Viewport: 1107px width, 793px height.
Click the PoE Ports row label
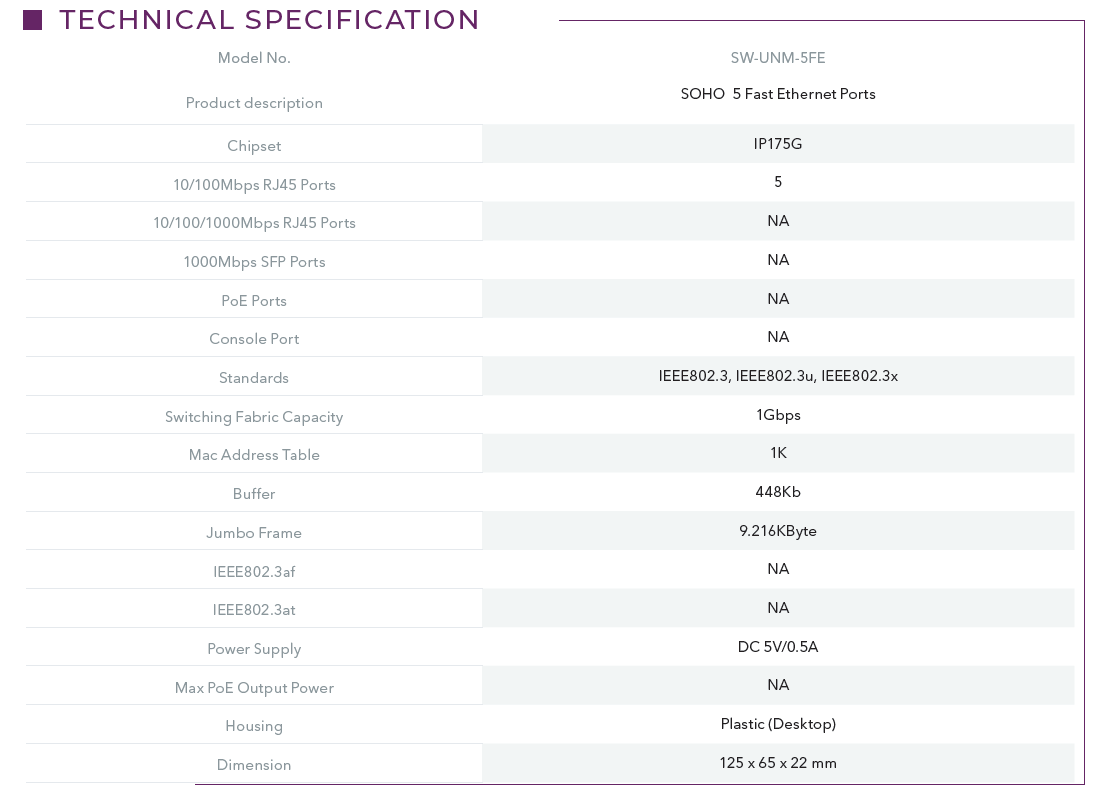[254, 301]
